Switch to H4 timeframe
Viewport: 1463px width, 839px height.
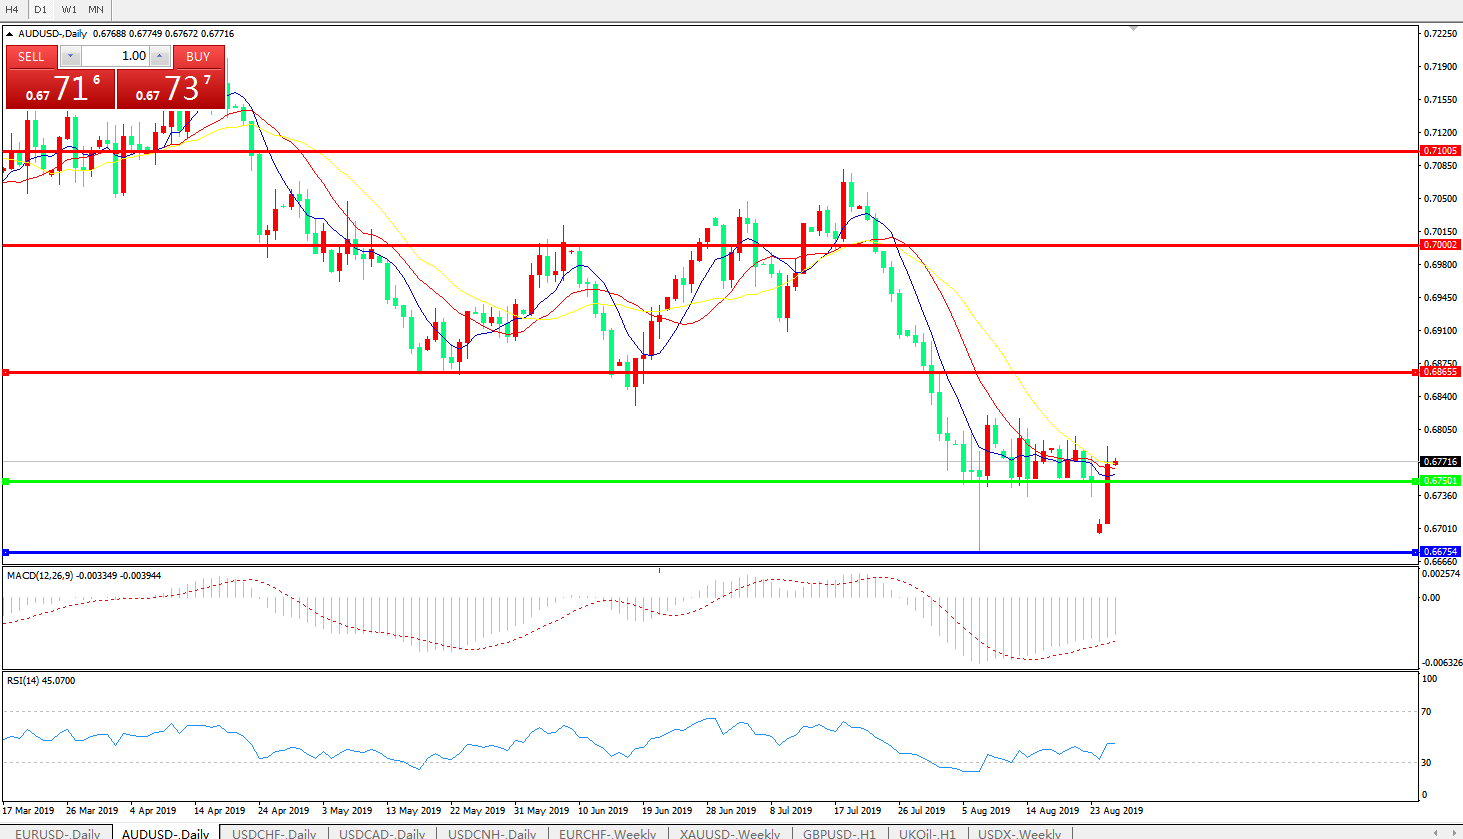[13, 9]
